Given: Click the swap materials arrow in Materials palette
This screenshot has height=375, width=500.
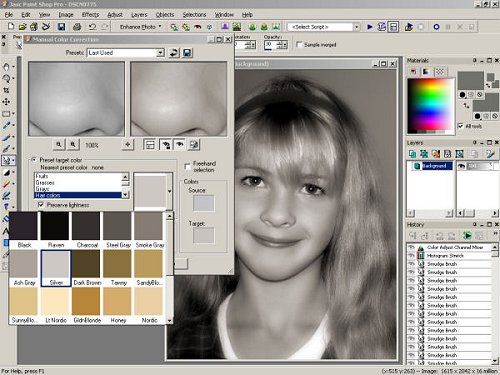Looking at the screenshot, I should [x=466, y=106].
